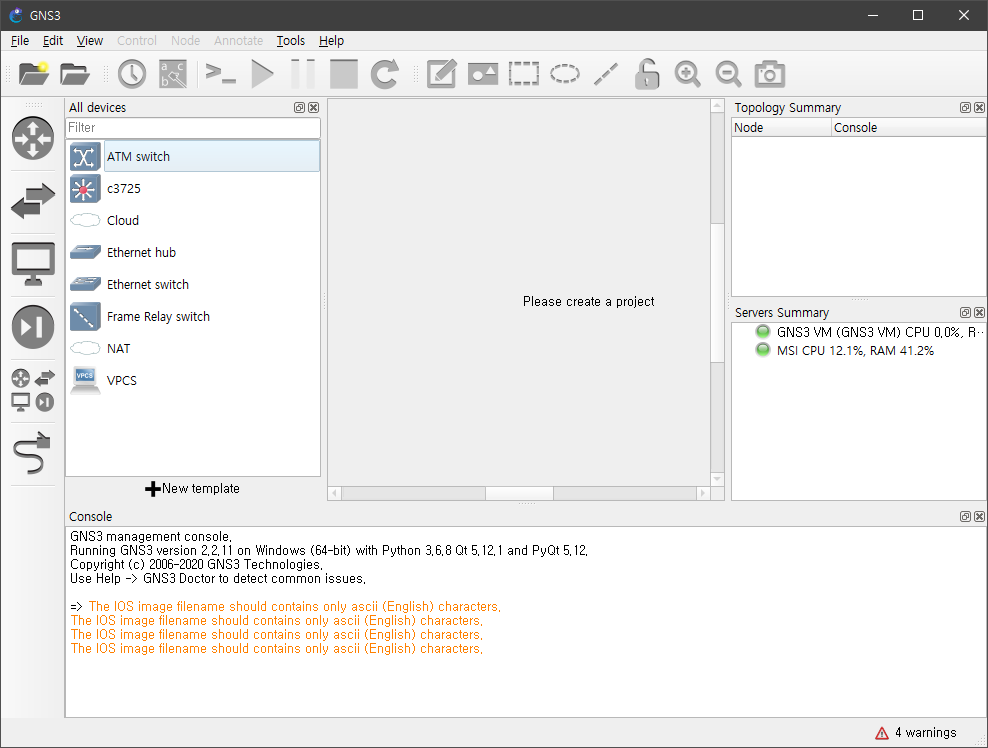Open the File menu
This screenshot has height=748, width=988.
[20, 41]
